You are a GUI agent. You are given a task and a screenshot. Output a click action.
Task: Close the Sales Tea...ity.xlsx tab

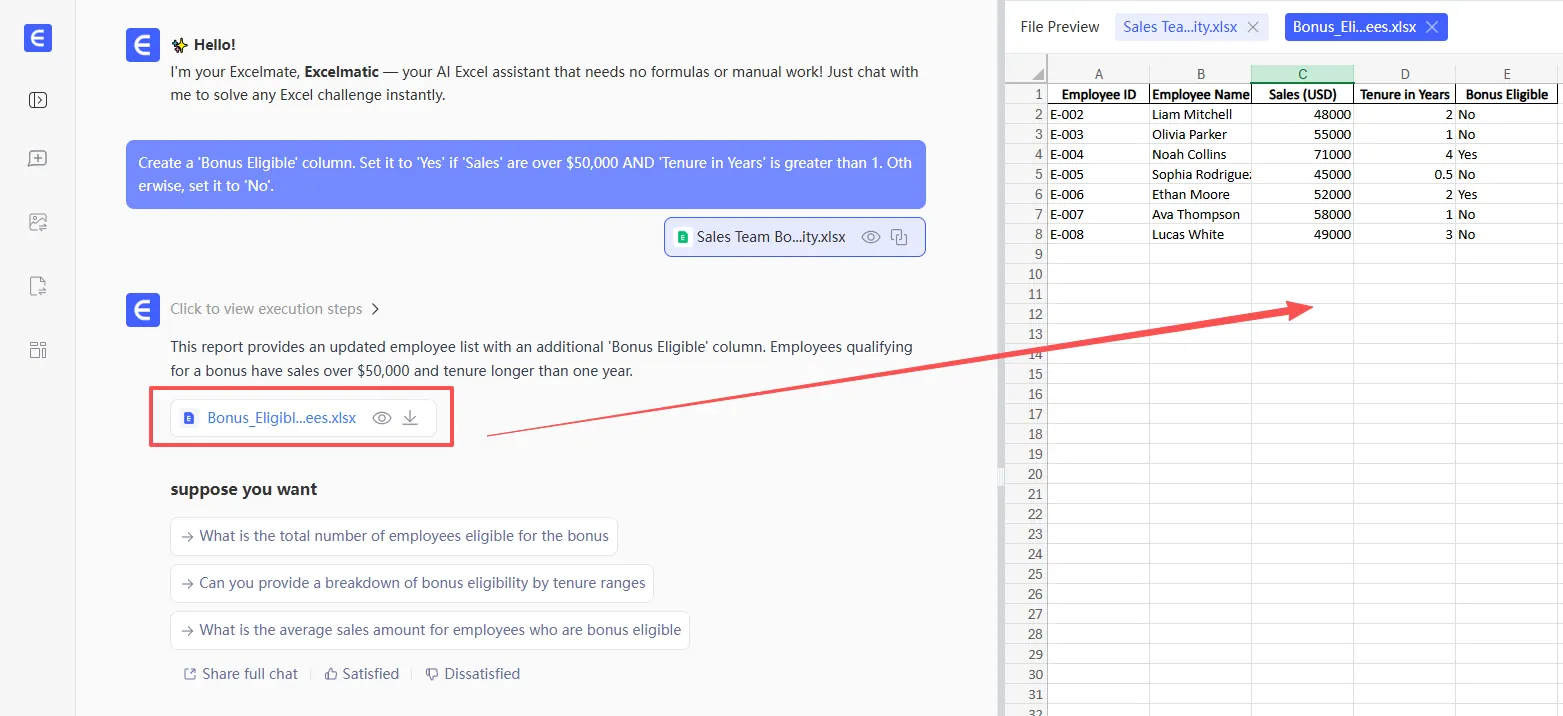pos(1253,27)
